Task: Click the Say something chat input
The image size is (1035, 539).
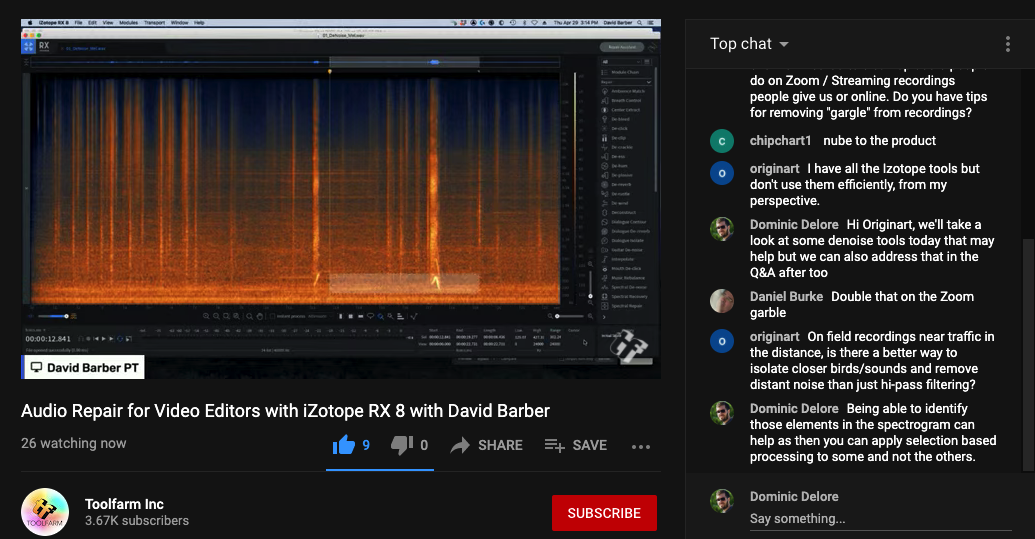Action: click(x=880, y=519)
